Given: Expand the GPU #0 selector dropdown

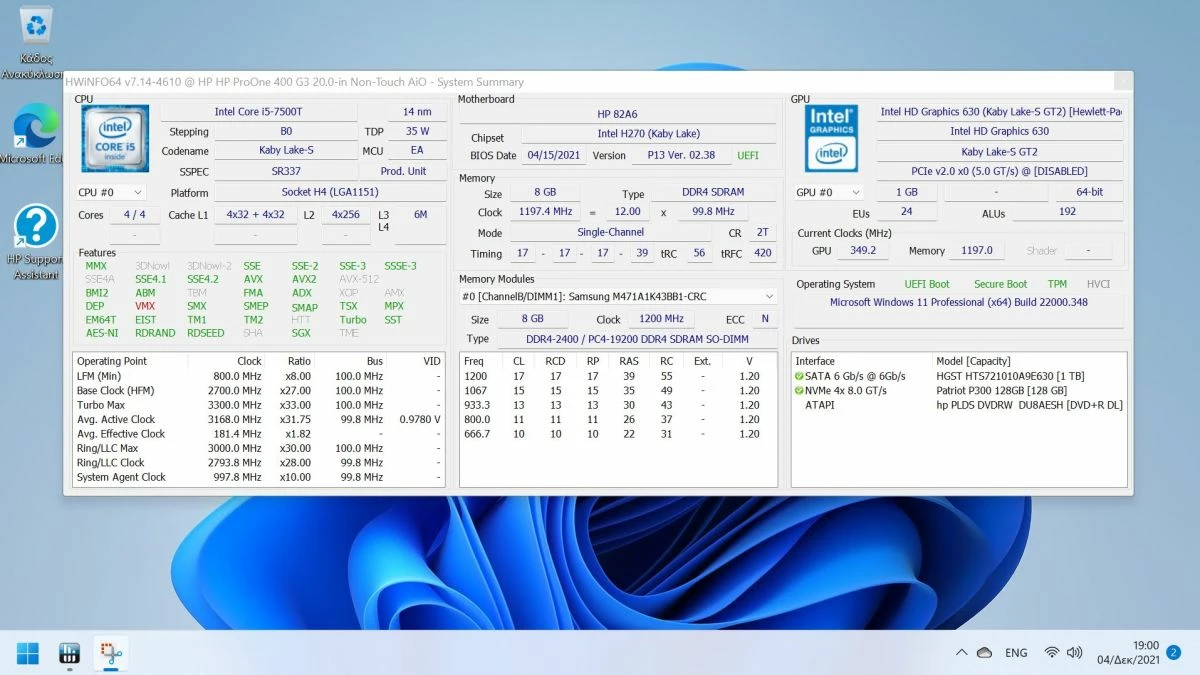Looking at the screenshot, I should click(828, 192).
